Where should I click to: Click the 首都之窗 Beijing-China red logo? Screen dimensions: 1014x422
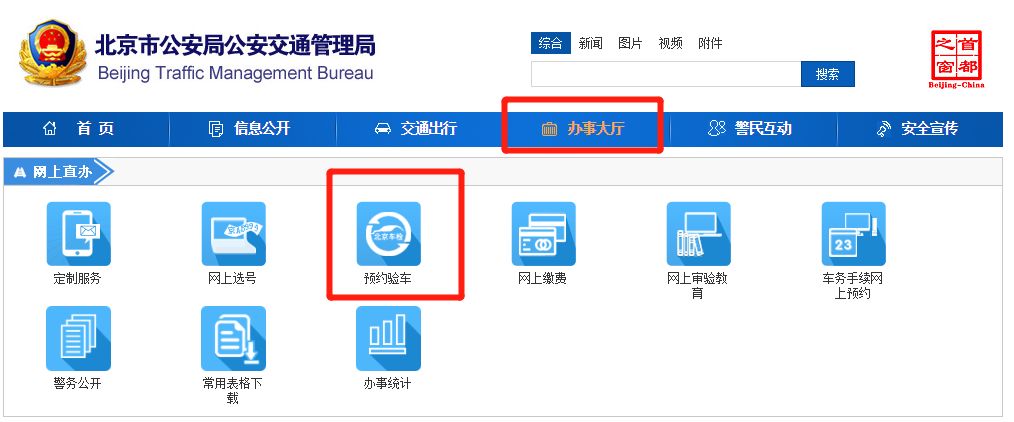point(956,59)
